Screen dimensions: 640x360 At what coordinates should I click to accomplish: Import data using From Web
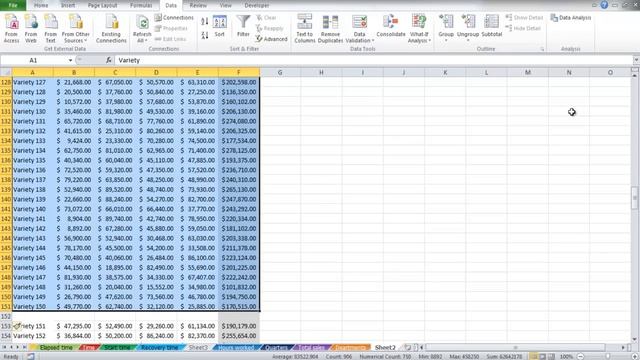[31, 29]
